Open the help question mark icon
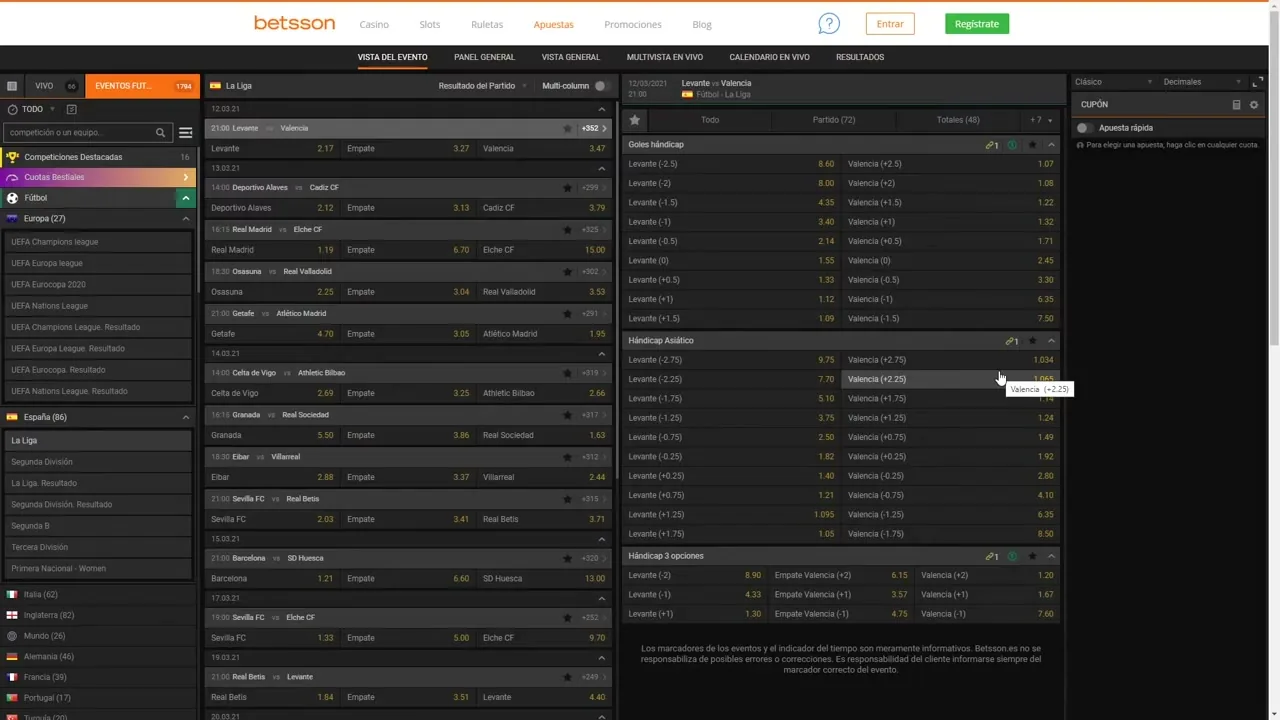The width and height of the screenshot is (1280, 720). [x=829, y=24]
